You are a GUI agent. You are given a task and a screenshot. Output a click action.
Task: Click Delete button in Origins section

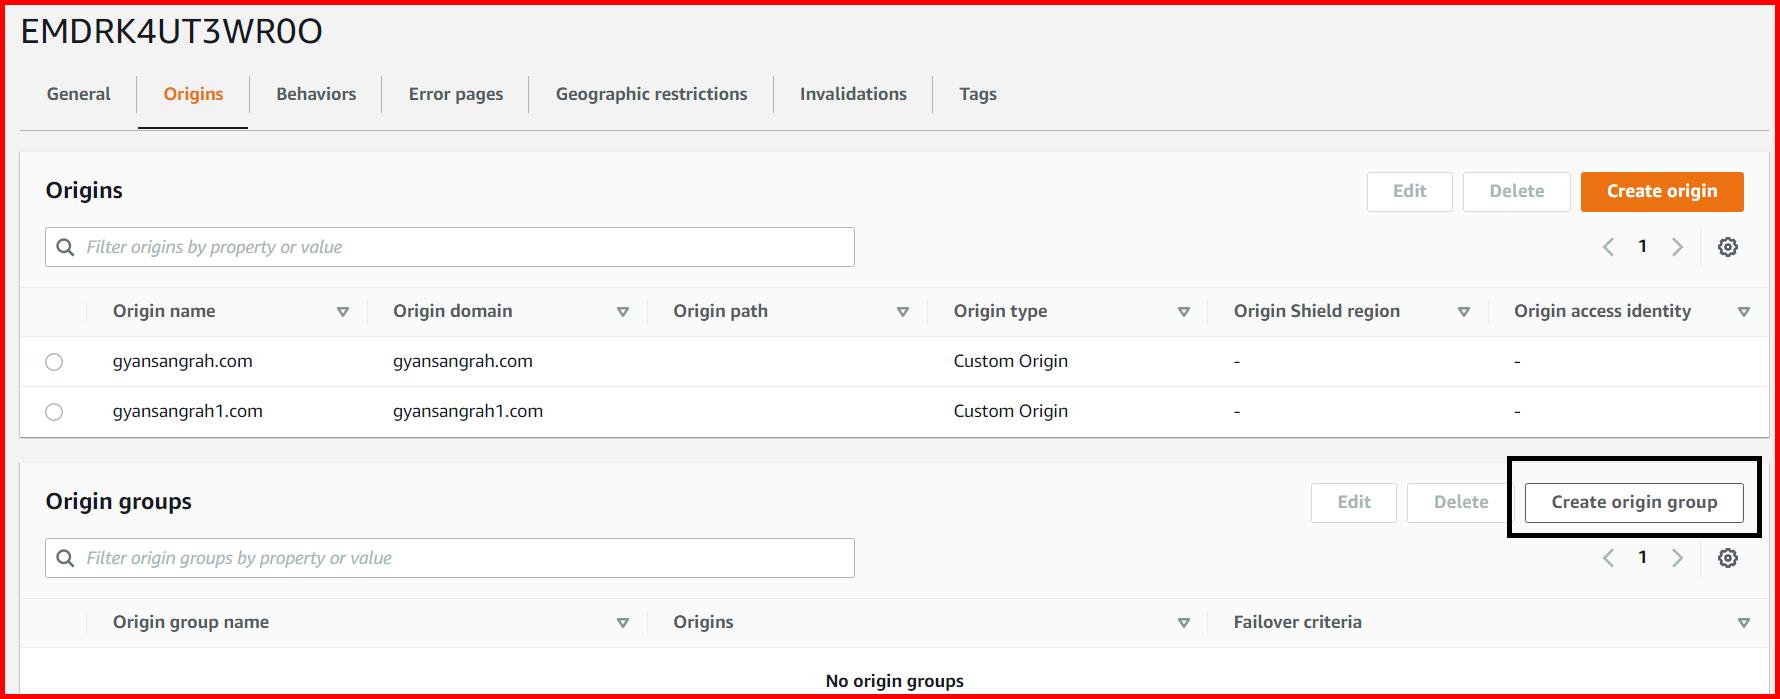click(1516, 191)
